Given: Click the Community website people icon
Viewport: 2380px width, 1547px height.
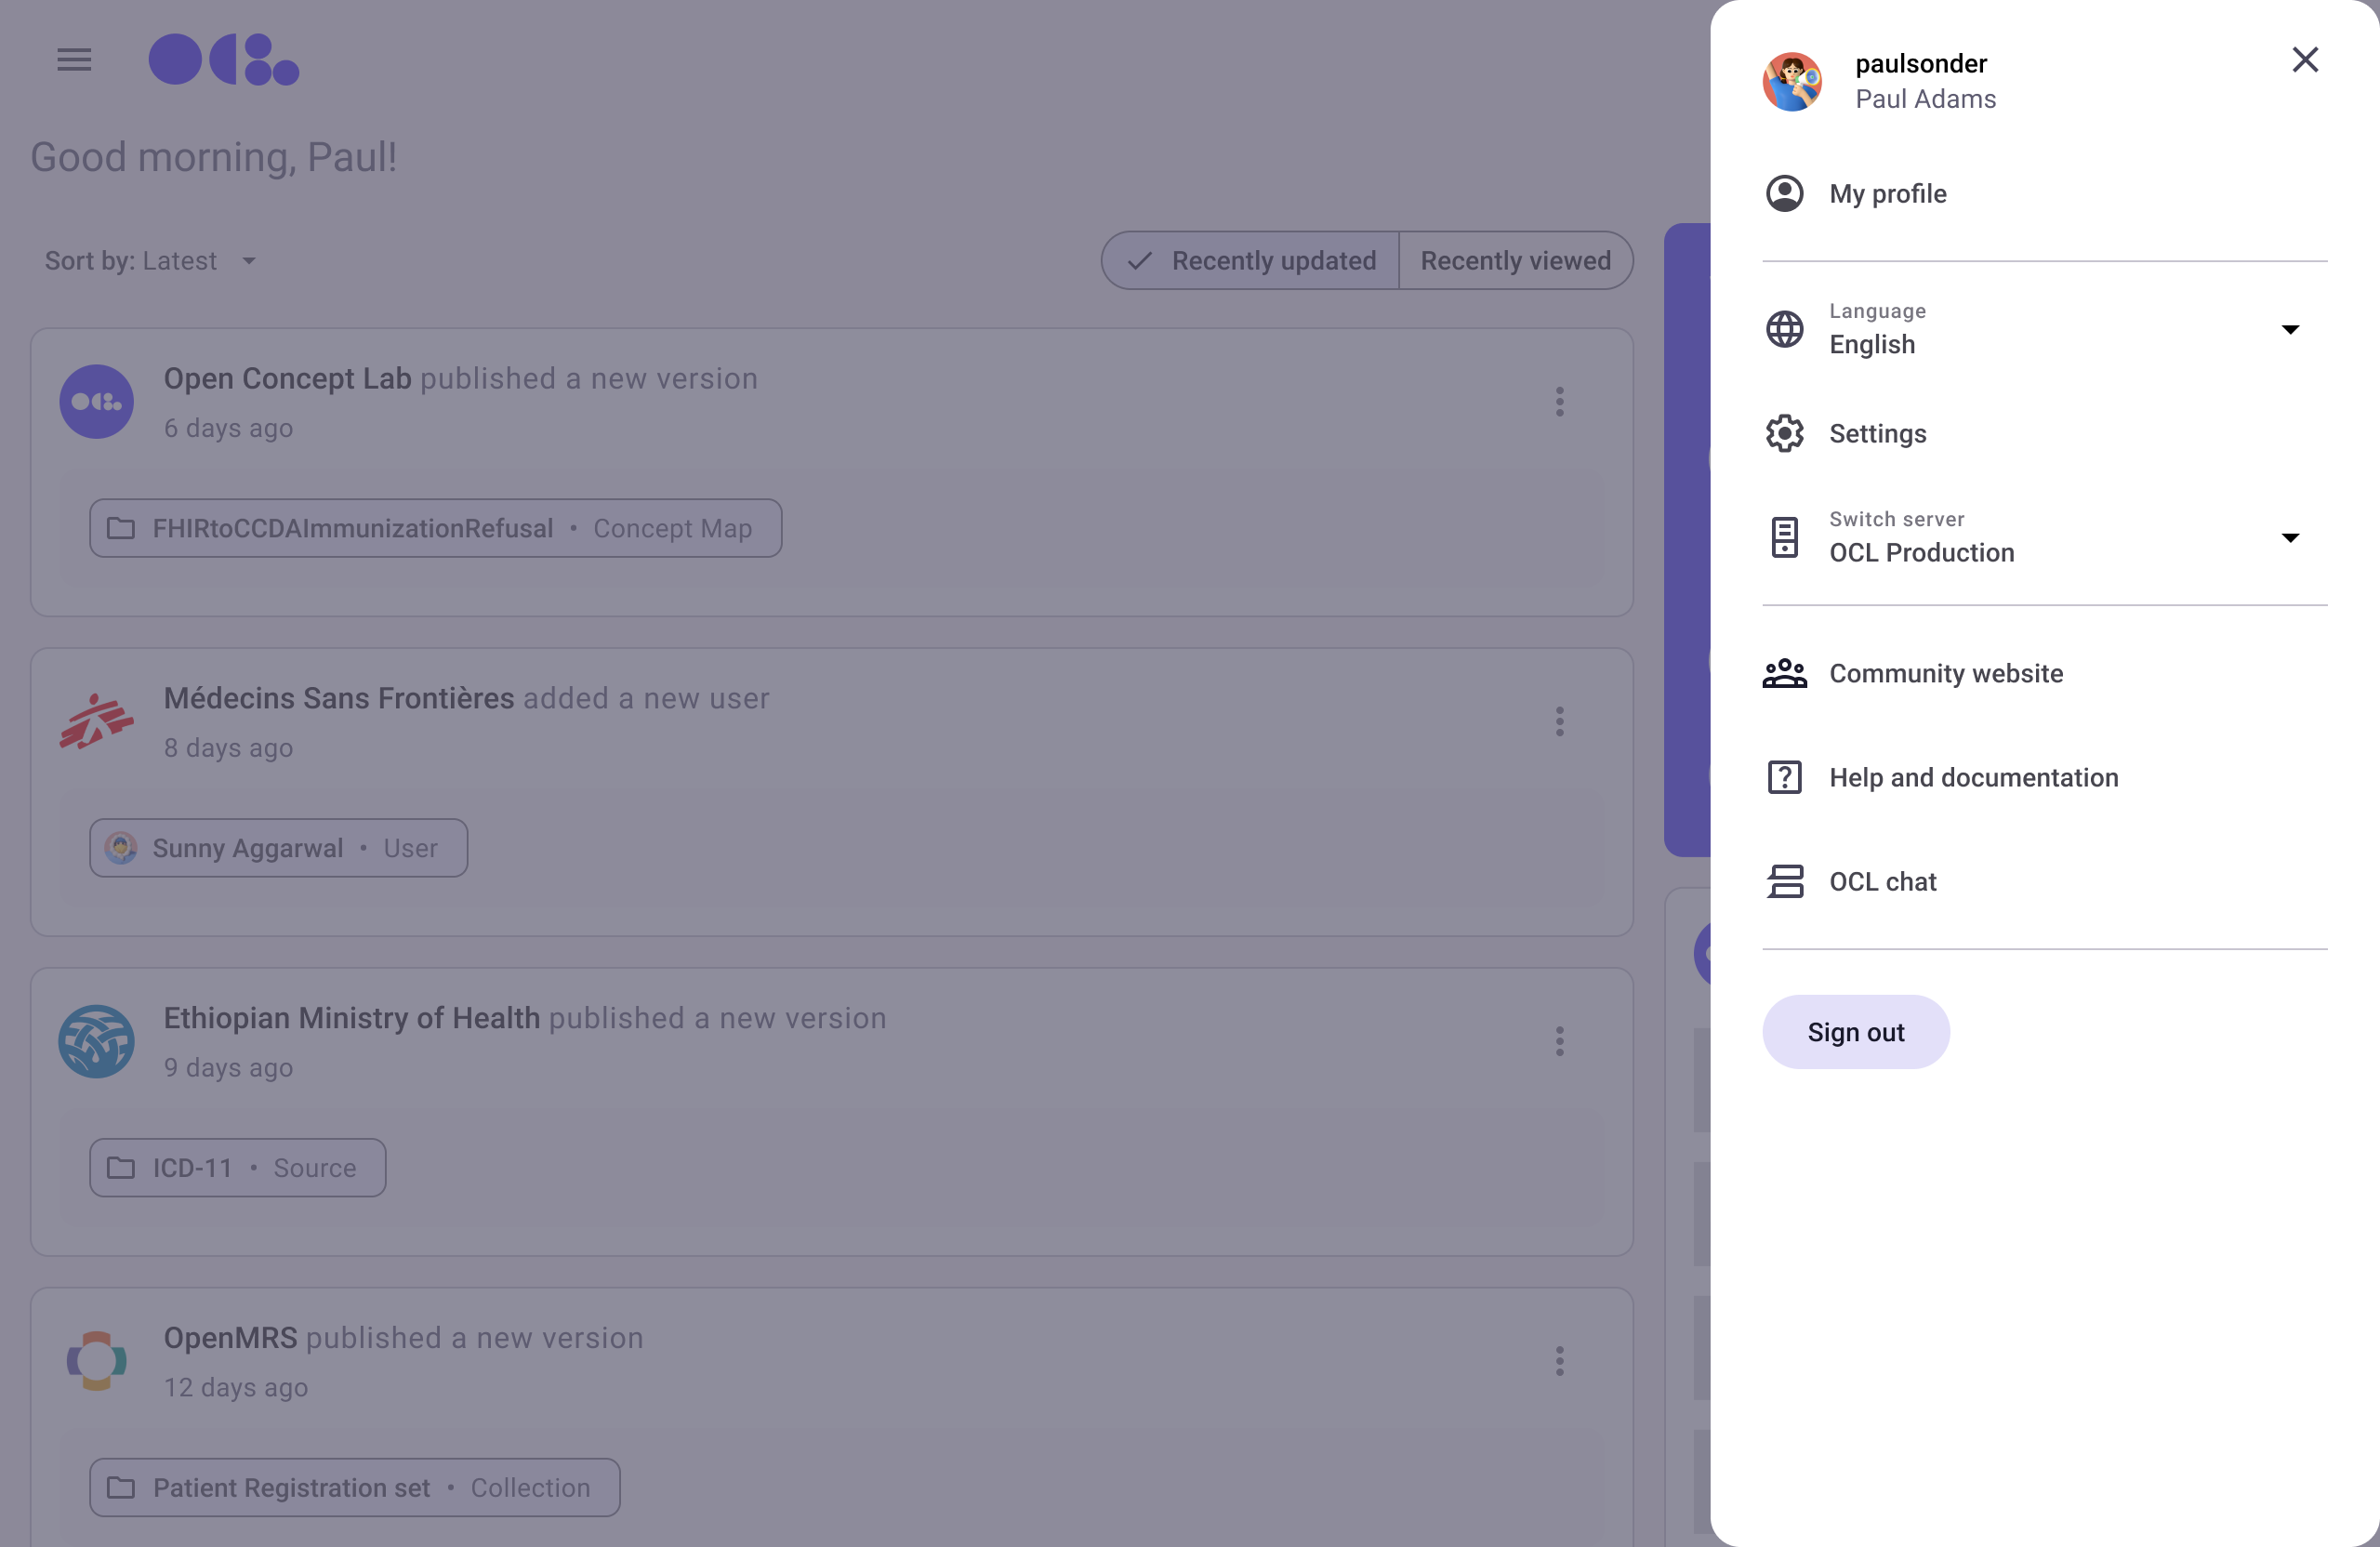Looking at the screenshot, I should 1784,674.
